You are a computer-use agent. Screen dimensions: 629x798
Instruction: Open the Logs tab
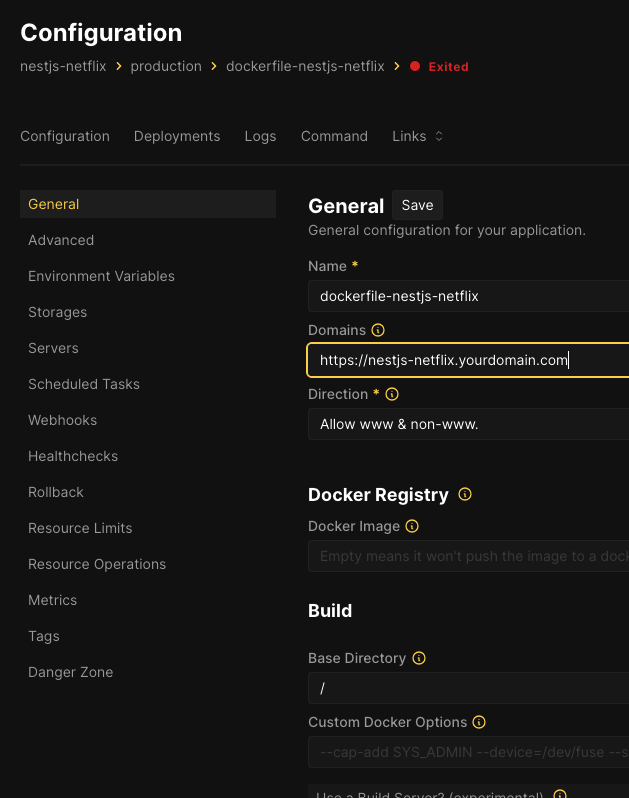(x=260, y=136)
